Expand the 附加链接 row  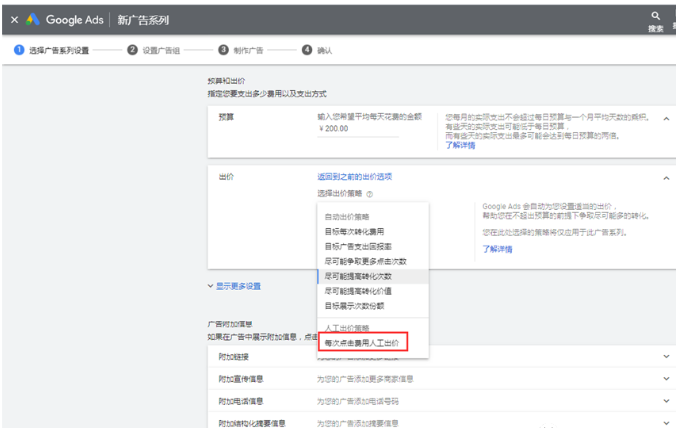coord(666,357)
